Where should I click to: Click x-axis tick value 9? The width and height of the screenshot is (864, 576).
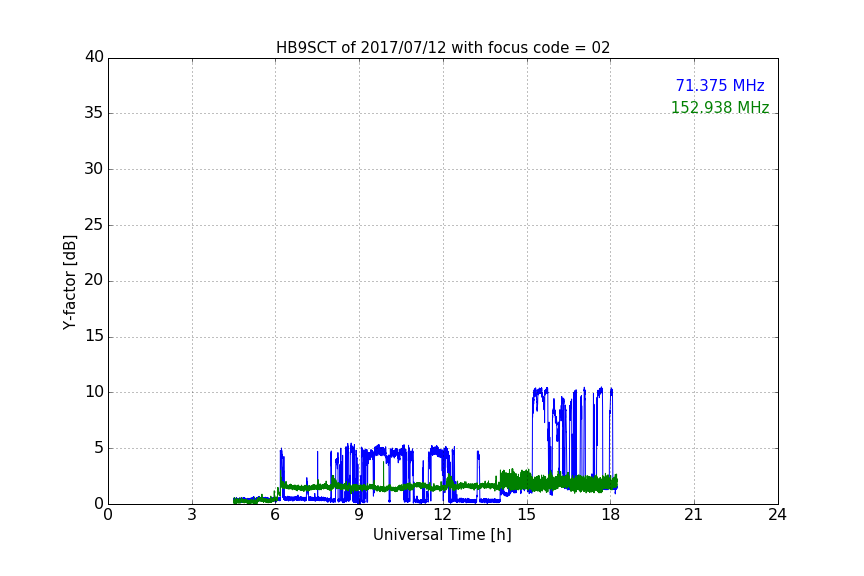(359, 515)
